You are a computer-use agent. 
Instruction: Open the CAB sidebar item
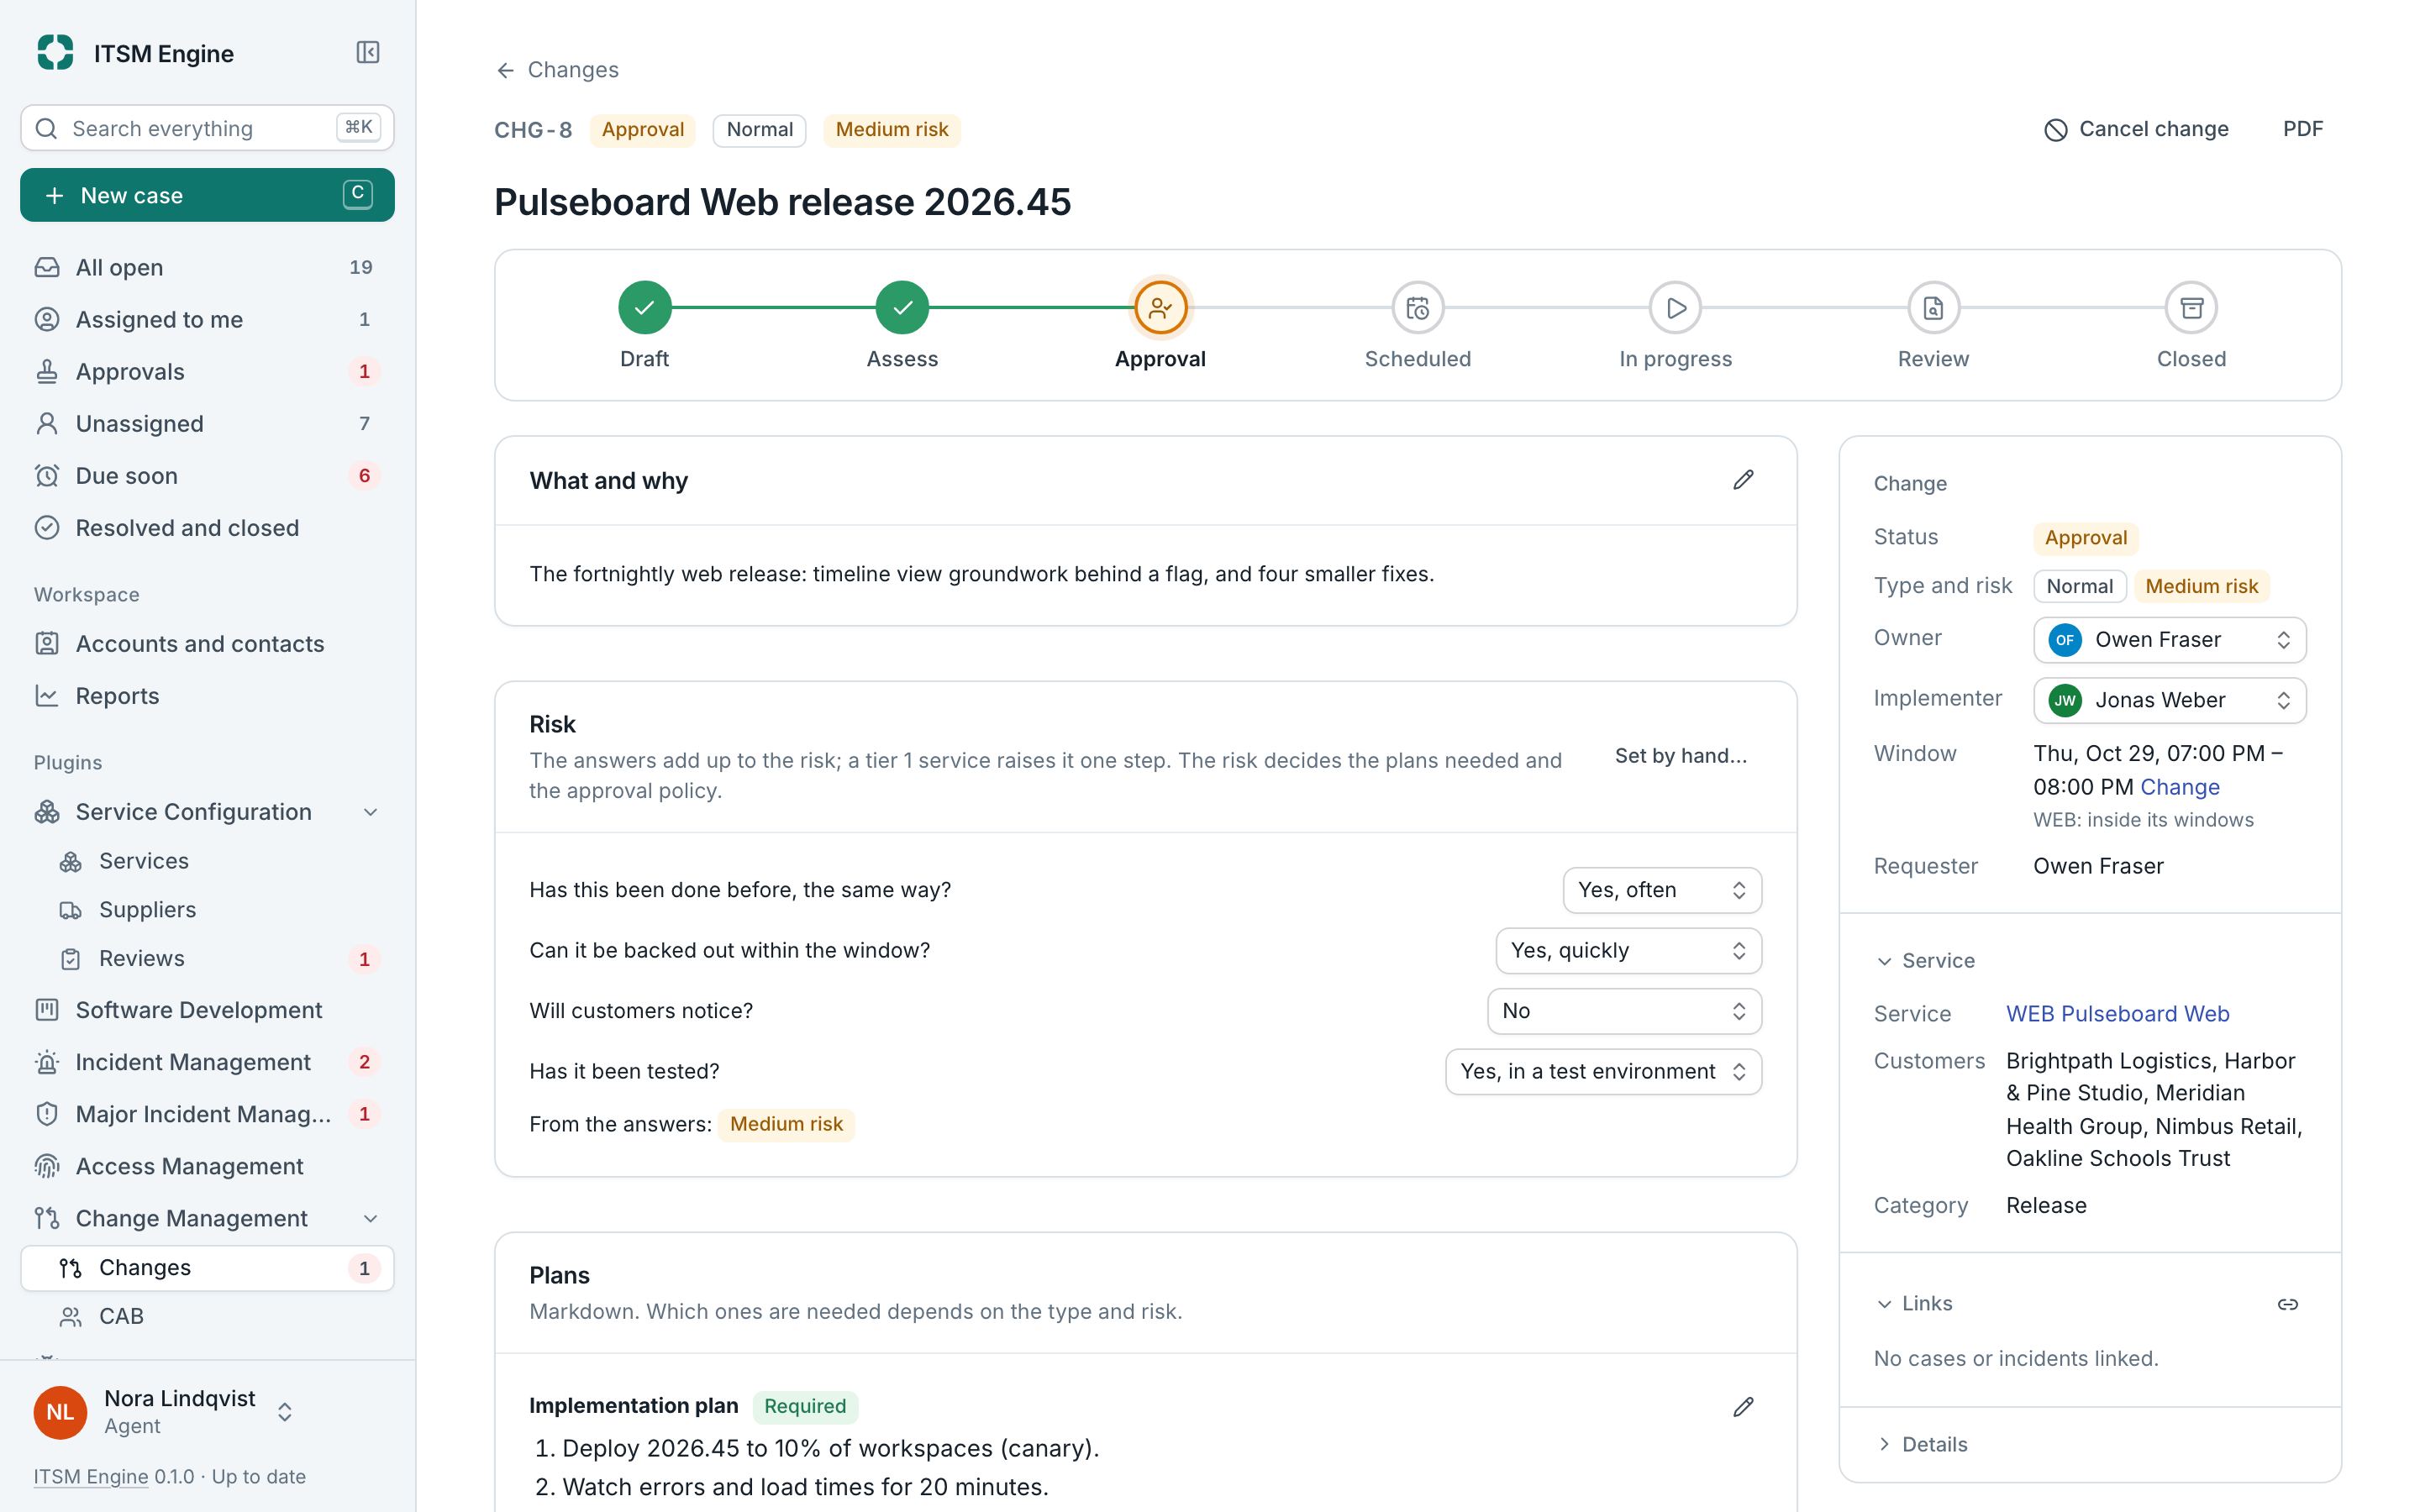[x=207, y=1316]
